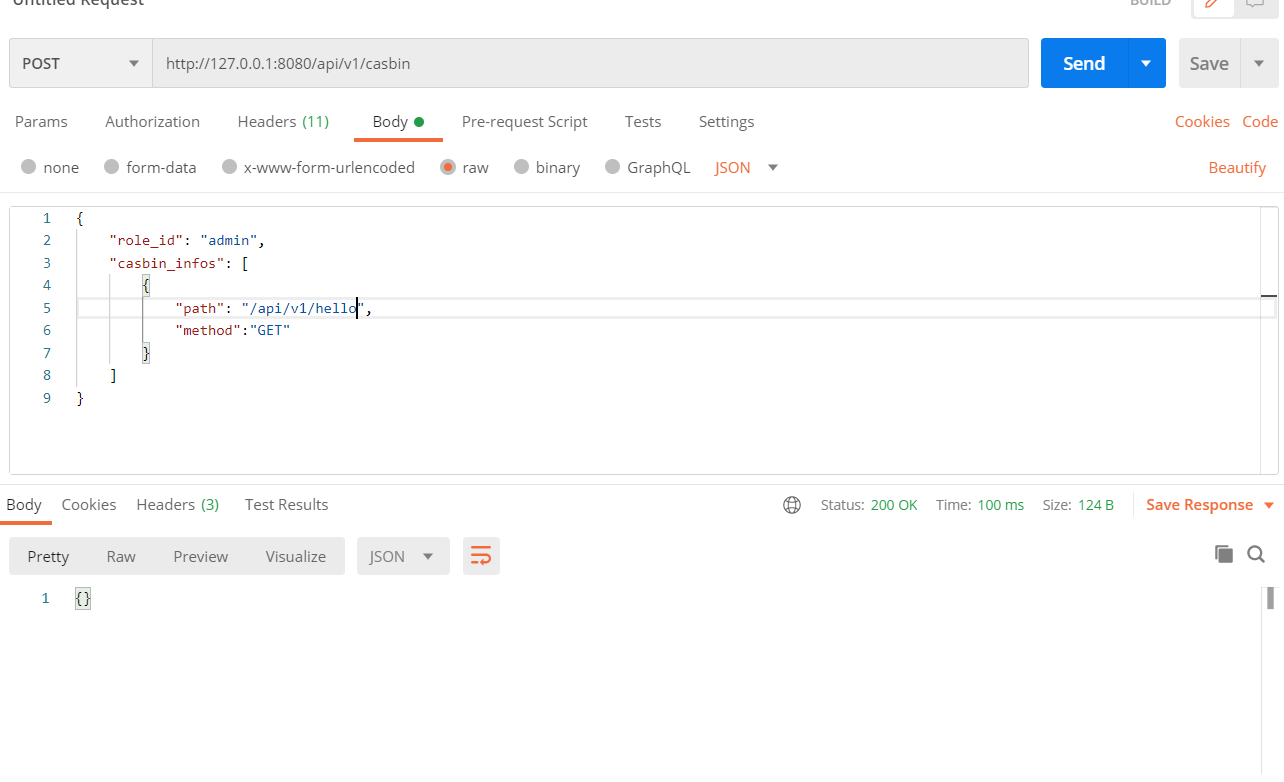
Task: Open the Send button arrow dropdown
Action: [1146, 63]
